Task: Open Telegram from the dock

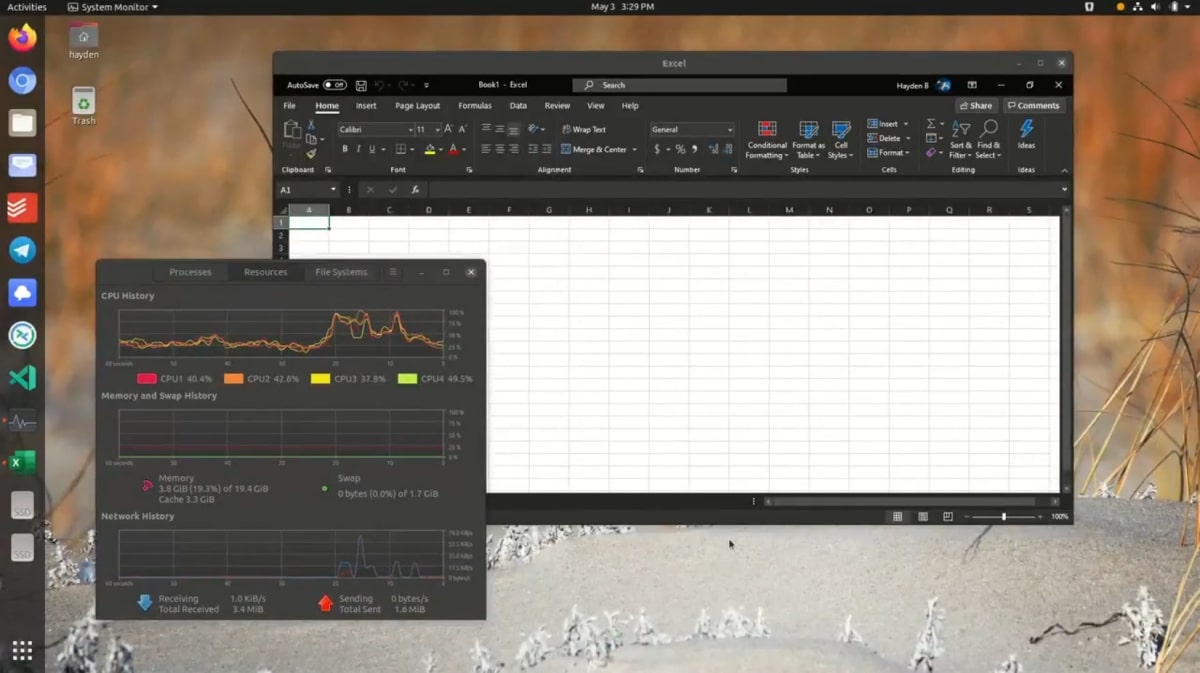Action: click(x=22, y=250)
